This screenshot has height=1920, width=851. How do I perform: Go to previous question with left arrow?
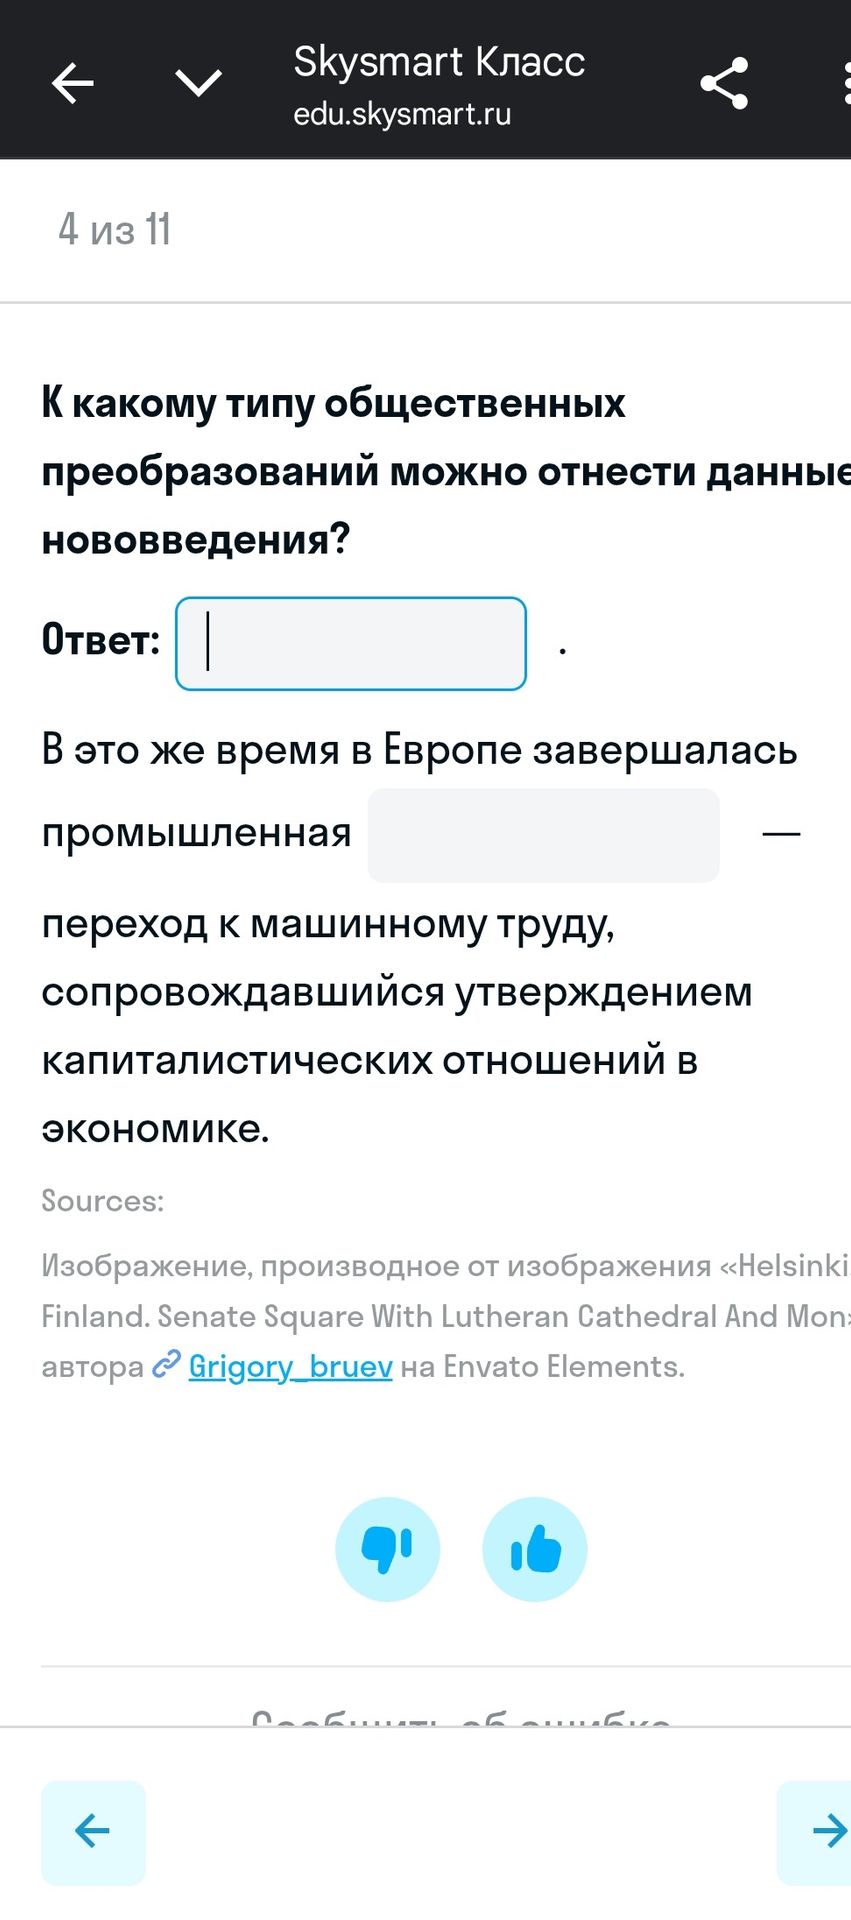(x=93, y=1832)
